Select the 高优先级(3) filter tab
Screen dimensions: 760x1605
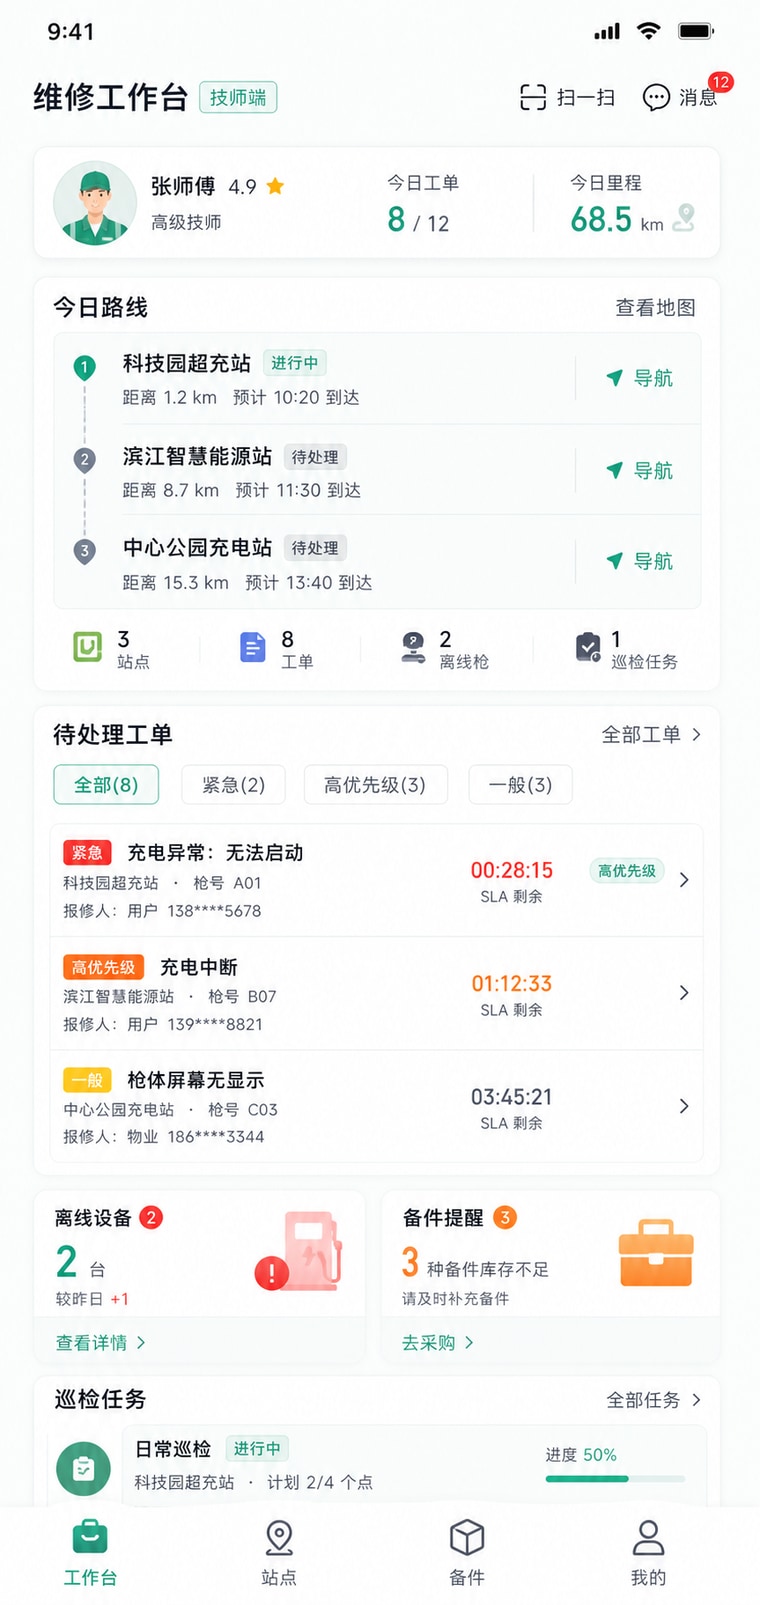tap(375, 785)
